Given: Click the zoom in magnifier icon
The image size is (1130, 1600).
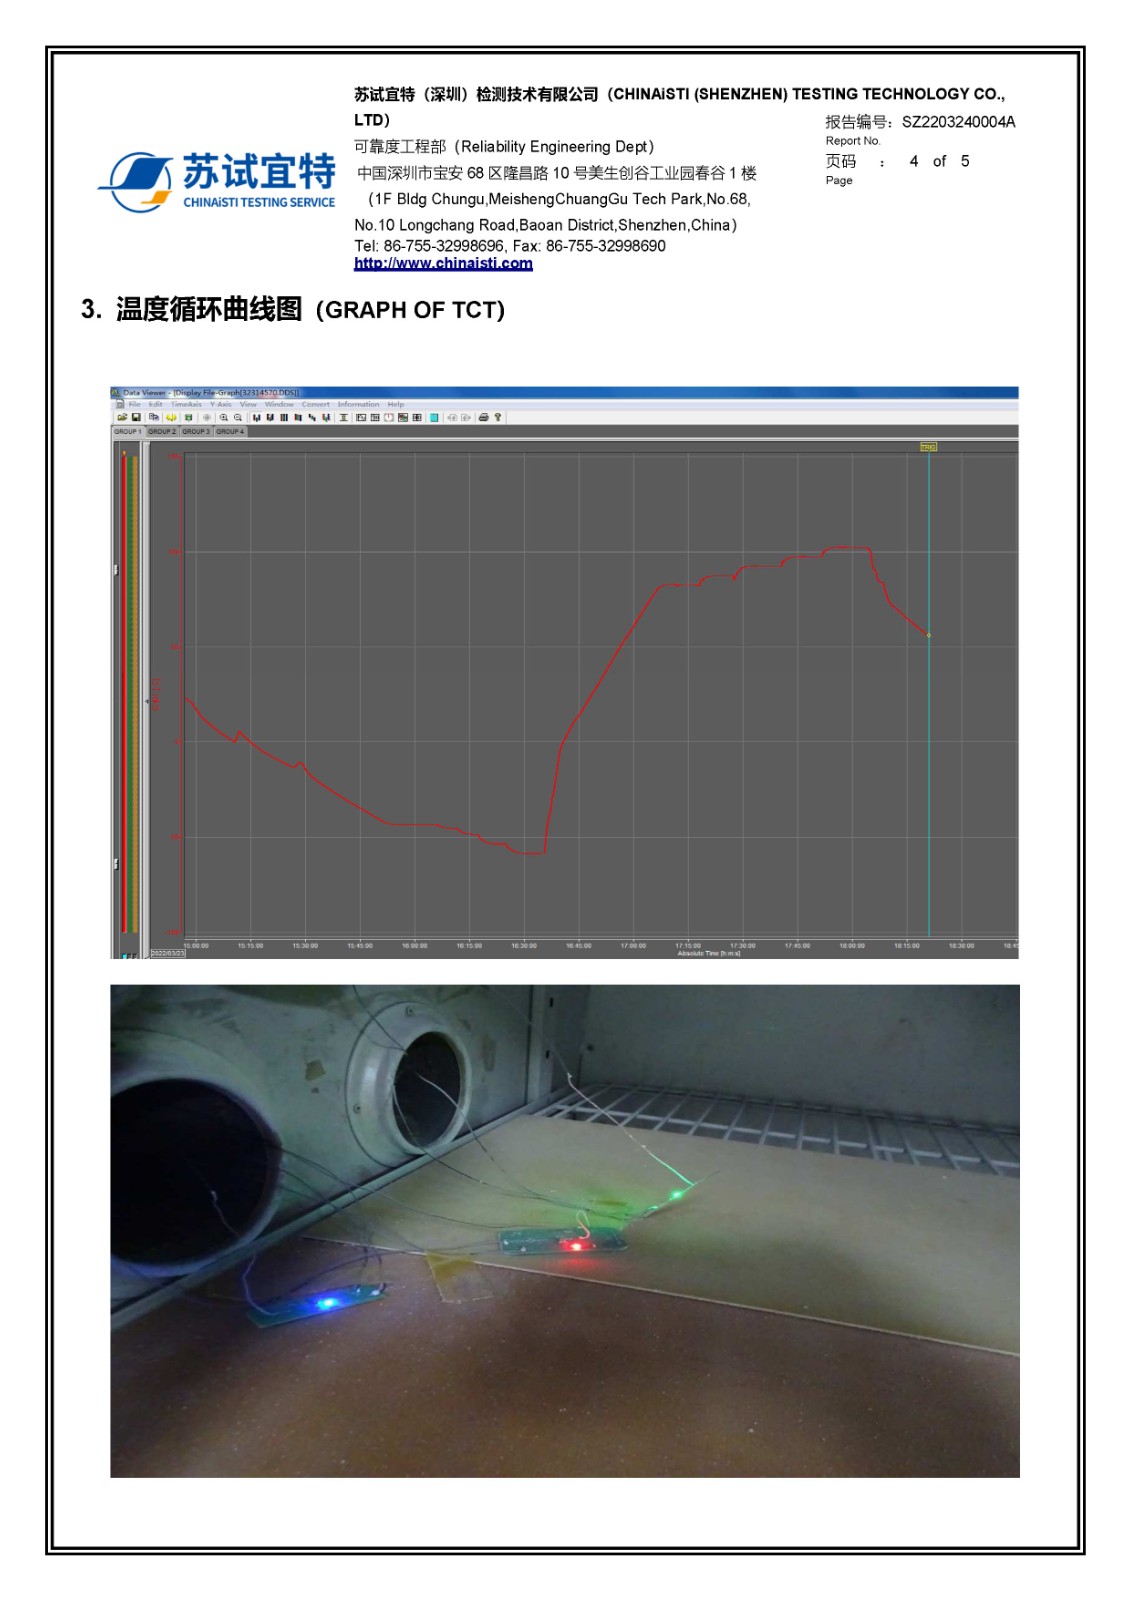Looking at the screenshot, I should tap(224, 417).
